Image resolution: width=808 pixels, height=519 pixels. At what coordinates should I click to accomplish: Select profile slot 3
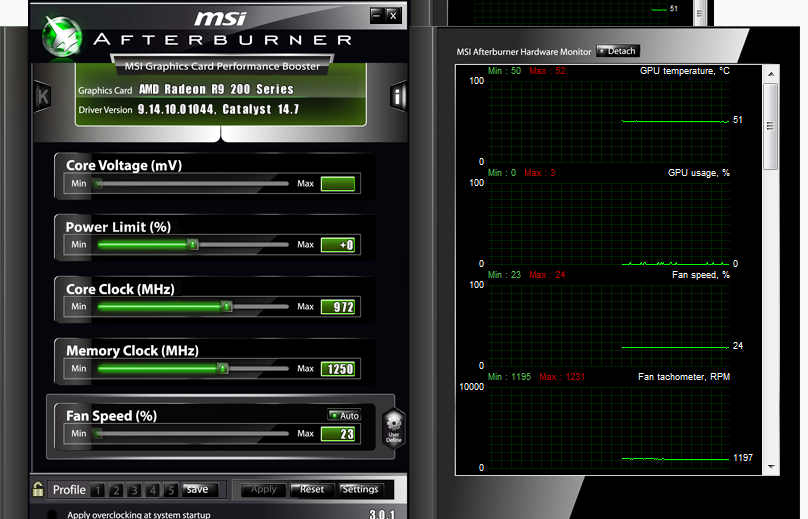coord(134,490)
